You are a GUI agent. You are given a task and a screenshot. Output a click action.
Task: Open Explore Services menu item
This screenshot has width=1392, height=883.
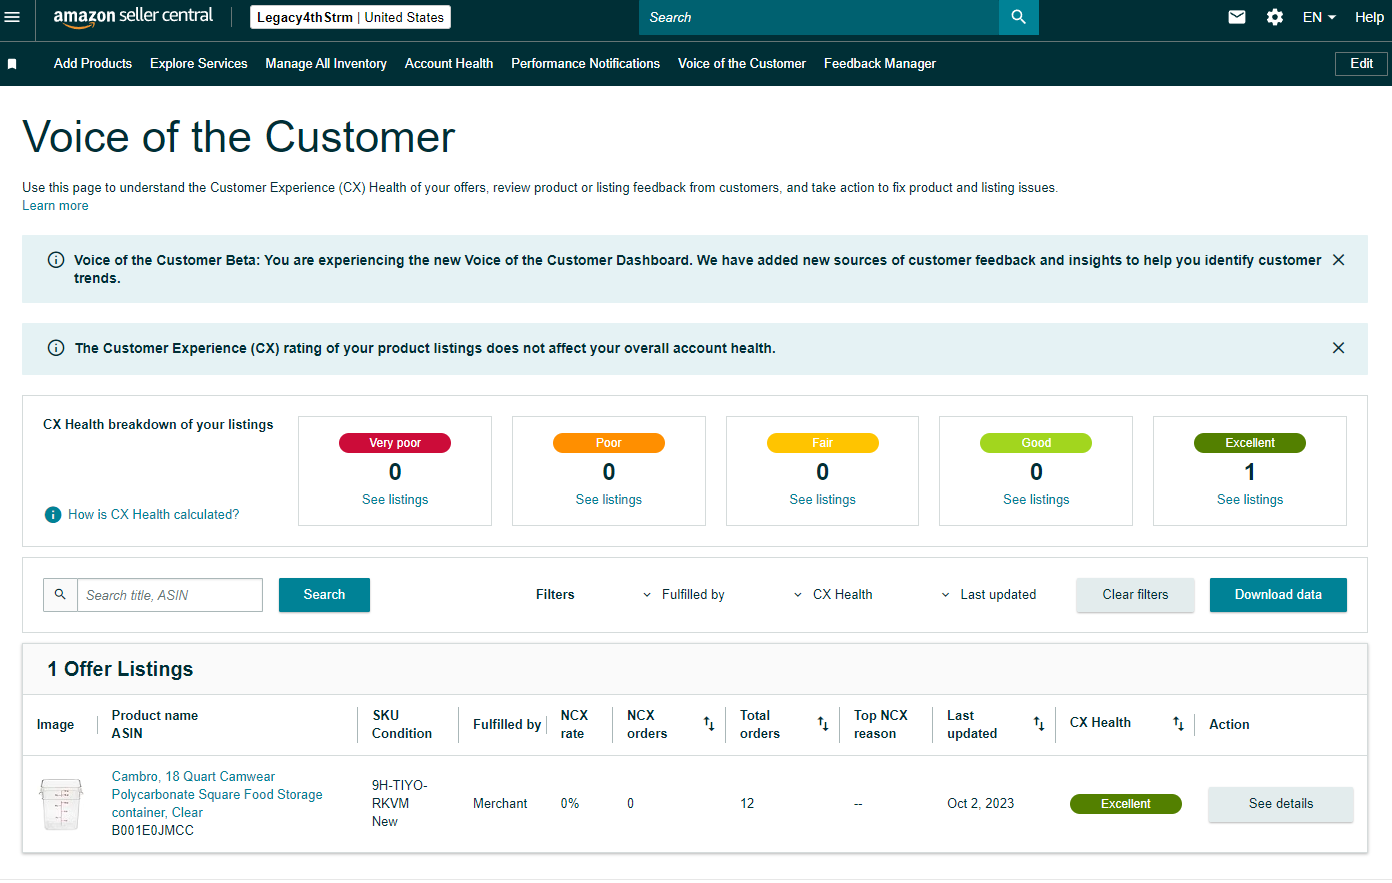click(199, 64)
